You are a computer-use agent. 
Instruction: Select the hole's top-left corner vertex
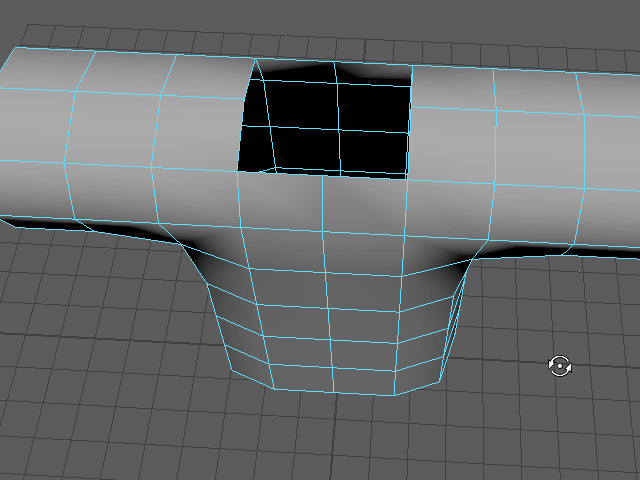[255, 59]
